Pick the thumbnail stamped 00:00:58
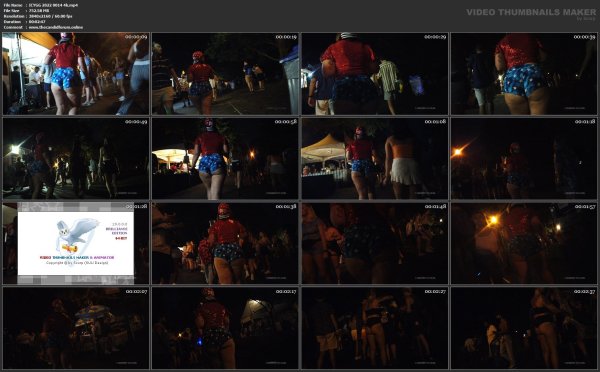600x372 pixels. coord(225,158)
